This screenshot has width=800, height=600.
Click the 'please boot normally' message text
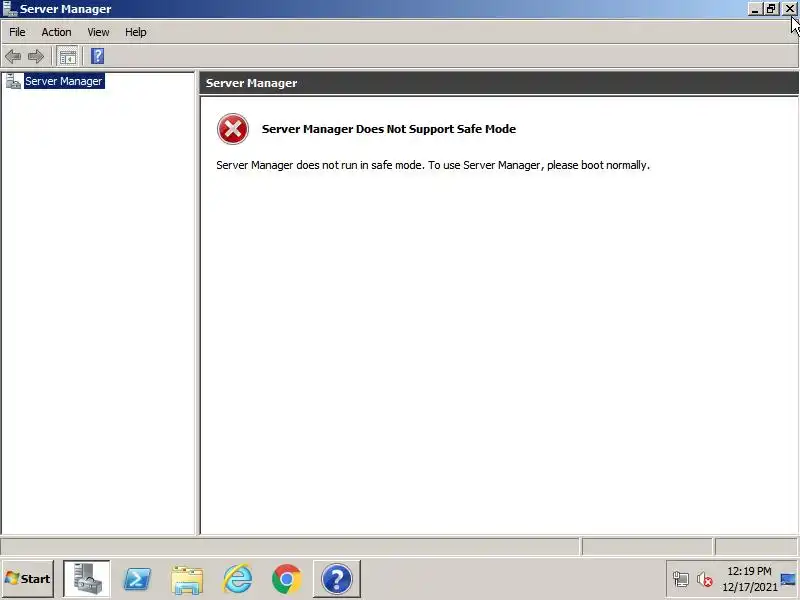point(598,165)
